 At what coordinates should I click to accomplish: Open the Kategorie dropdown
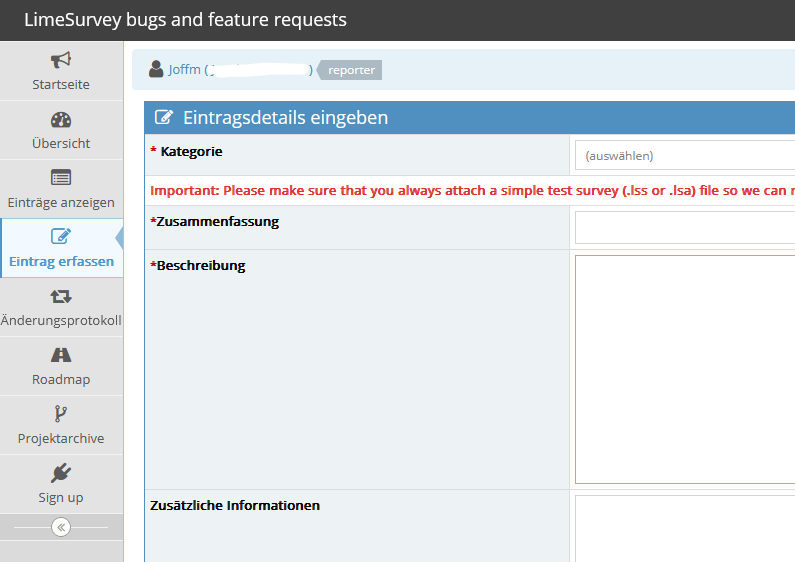(684, 156)
